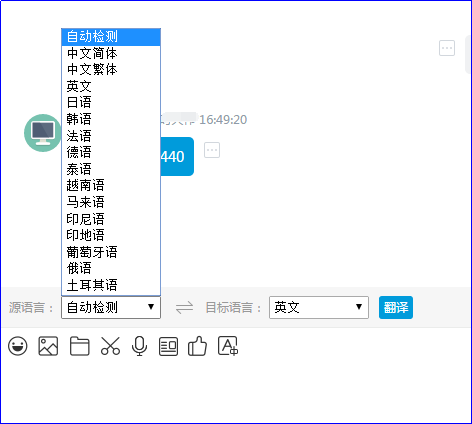Open the emoji picker icon
The height and width of the screenshot is (424, 472).
click(18, 346)
